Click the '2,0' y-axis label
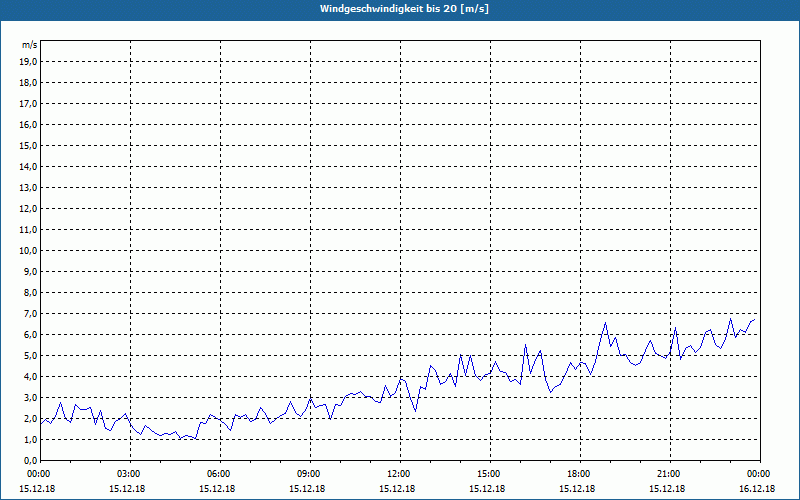This screenshot has width=800, height=500. click(30, 418)
